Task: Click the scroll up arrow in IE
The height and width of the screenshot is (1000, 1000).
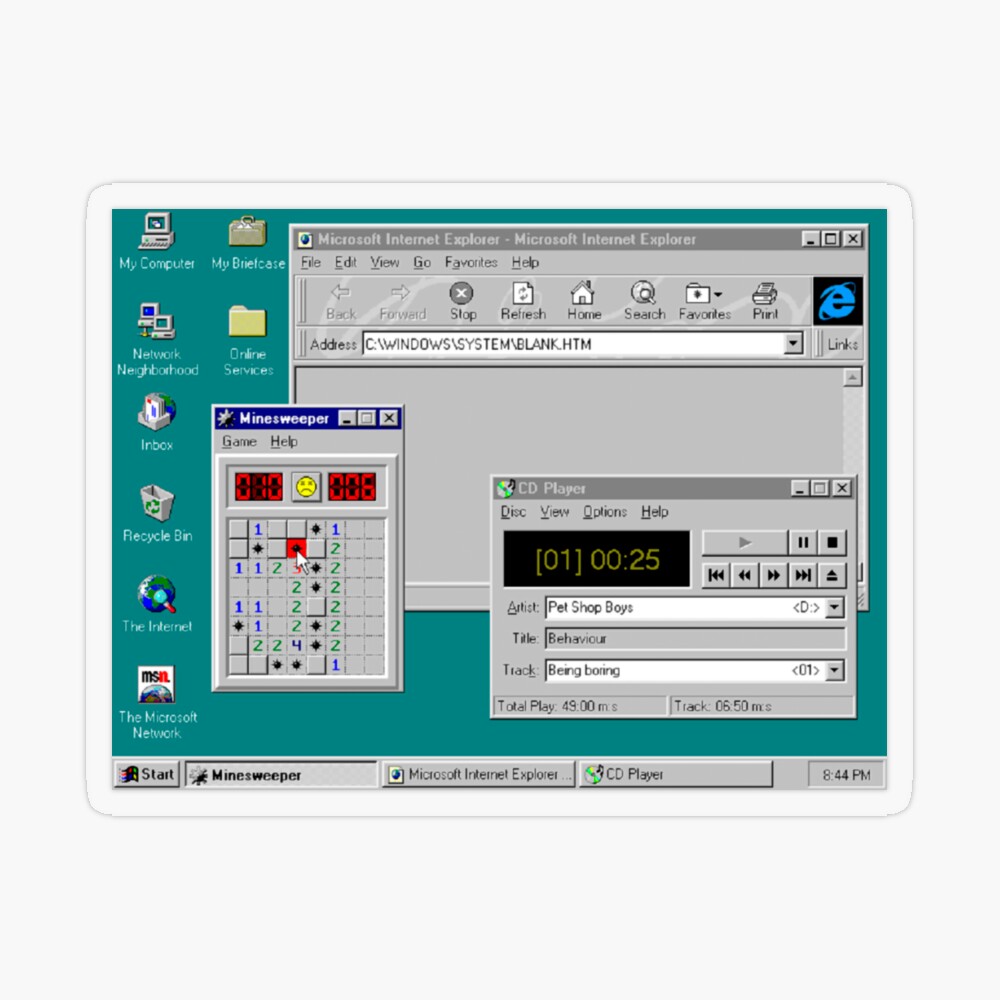Action: (852, 378)
